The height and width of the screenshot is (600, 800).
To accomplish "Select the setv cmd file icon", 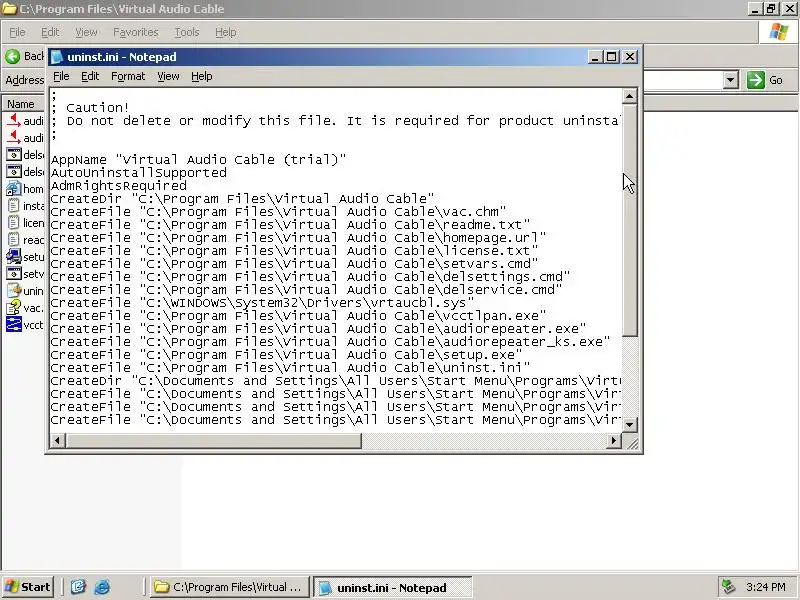I will [14, 274].
